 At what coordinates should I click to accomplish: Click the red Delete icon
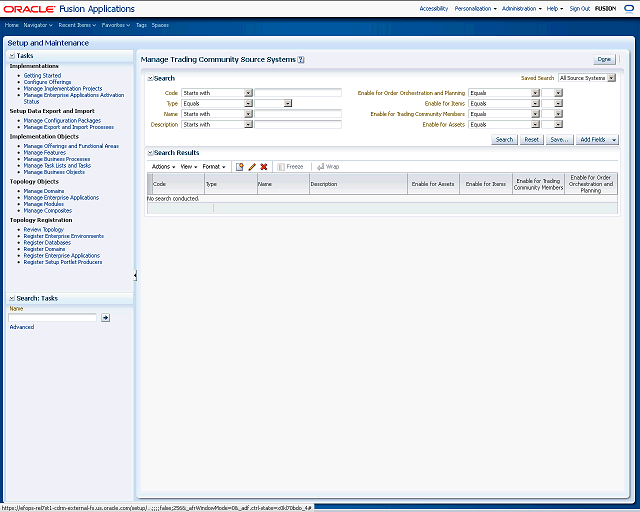[x=264, y=166]
